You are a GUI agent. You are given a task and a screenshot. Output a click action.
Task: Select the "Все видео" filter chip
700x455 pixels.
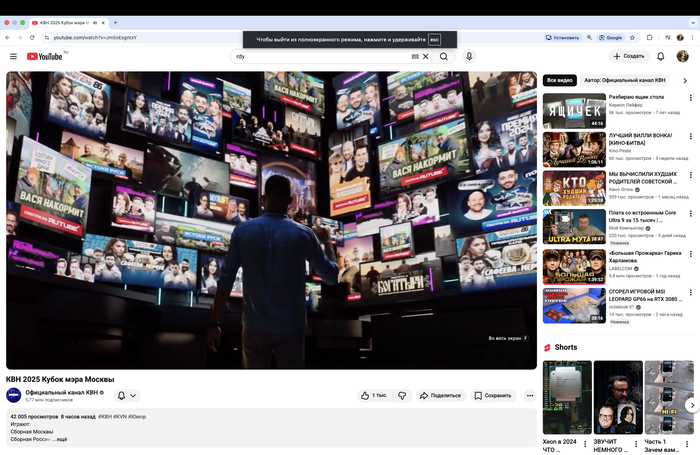point(559,79)
